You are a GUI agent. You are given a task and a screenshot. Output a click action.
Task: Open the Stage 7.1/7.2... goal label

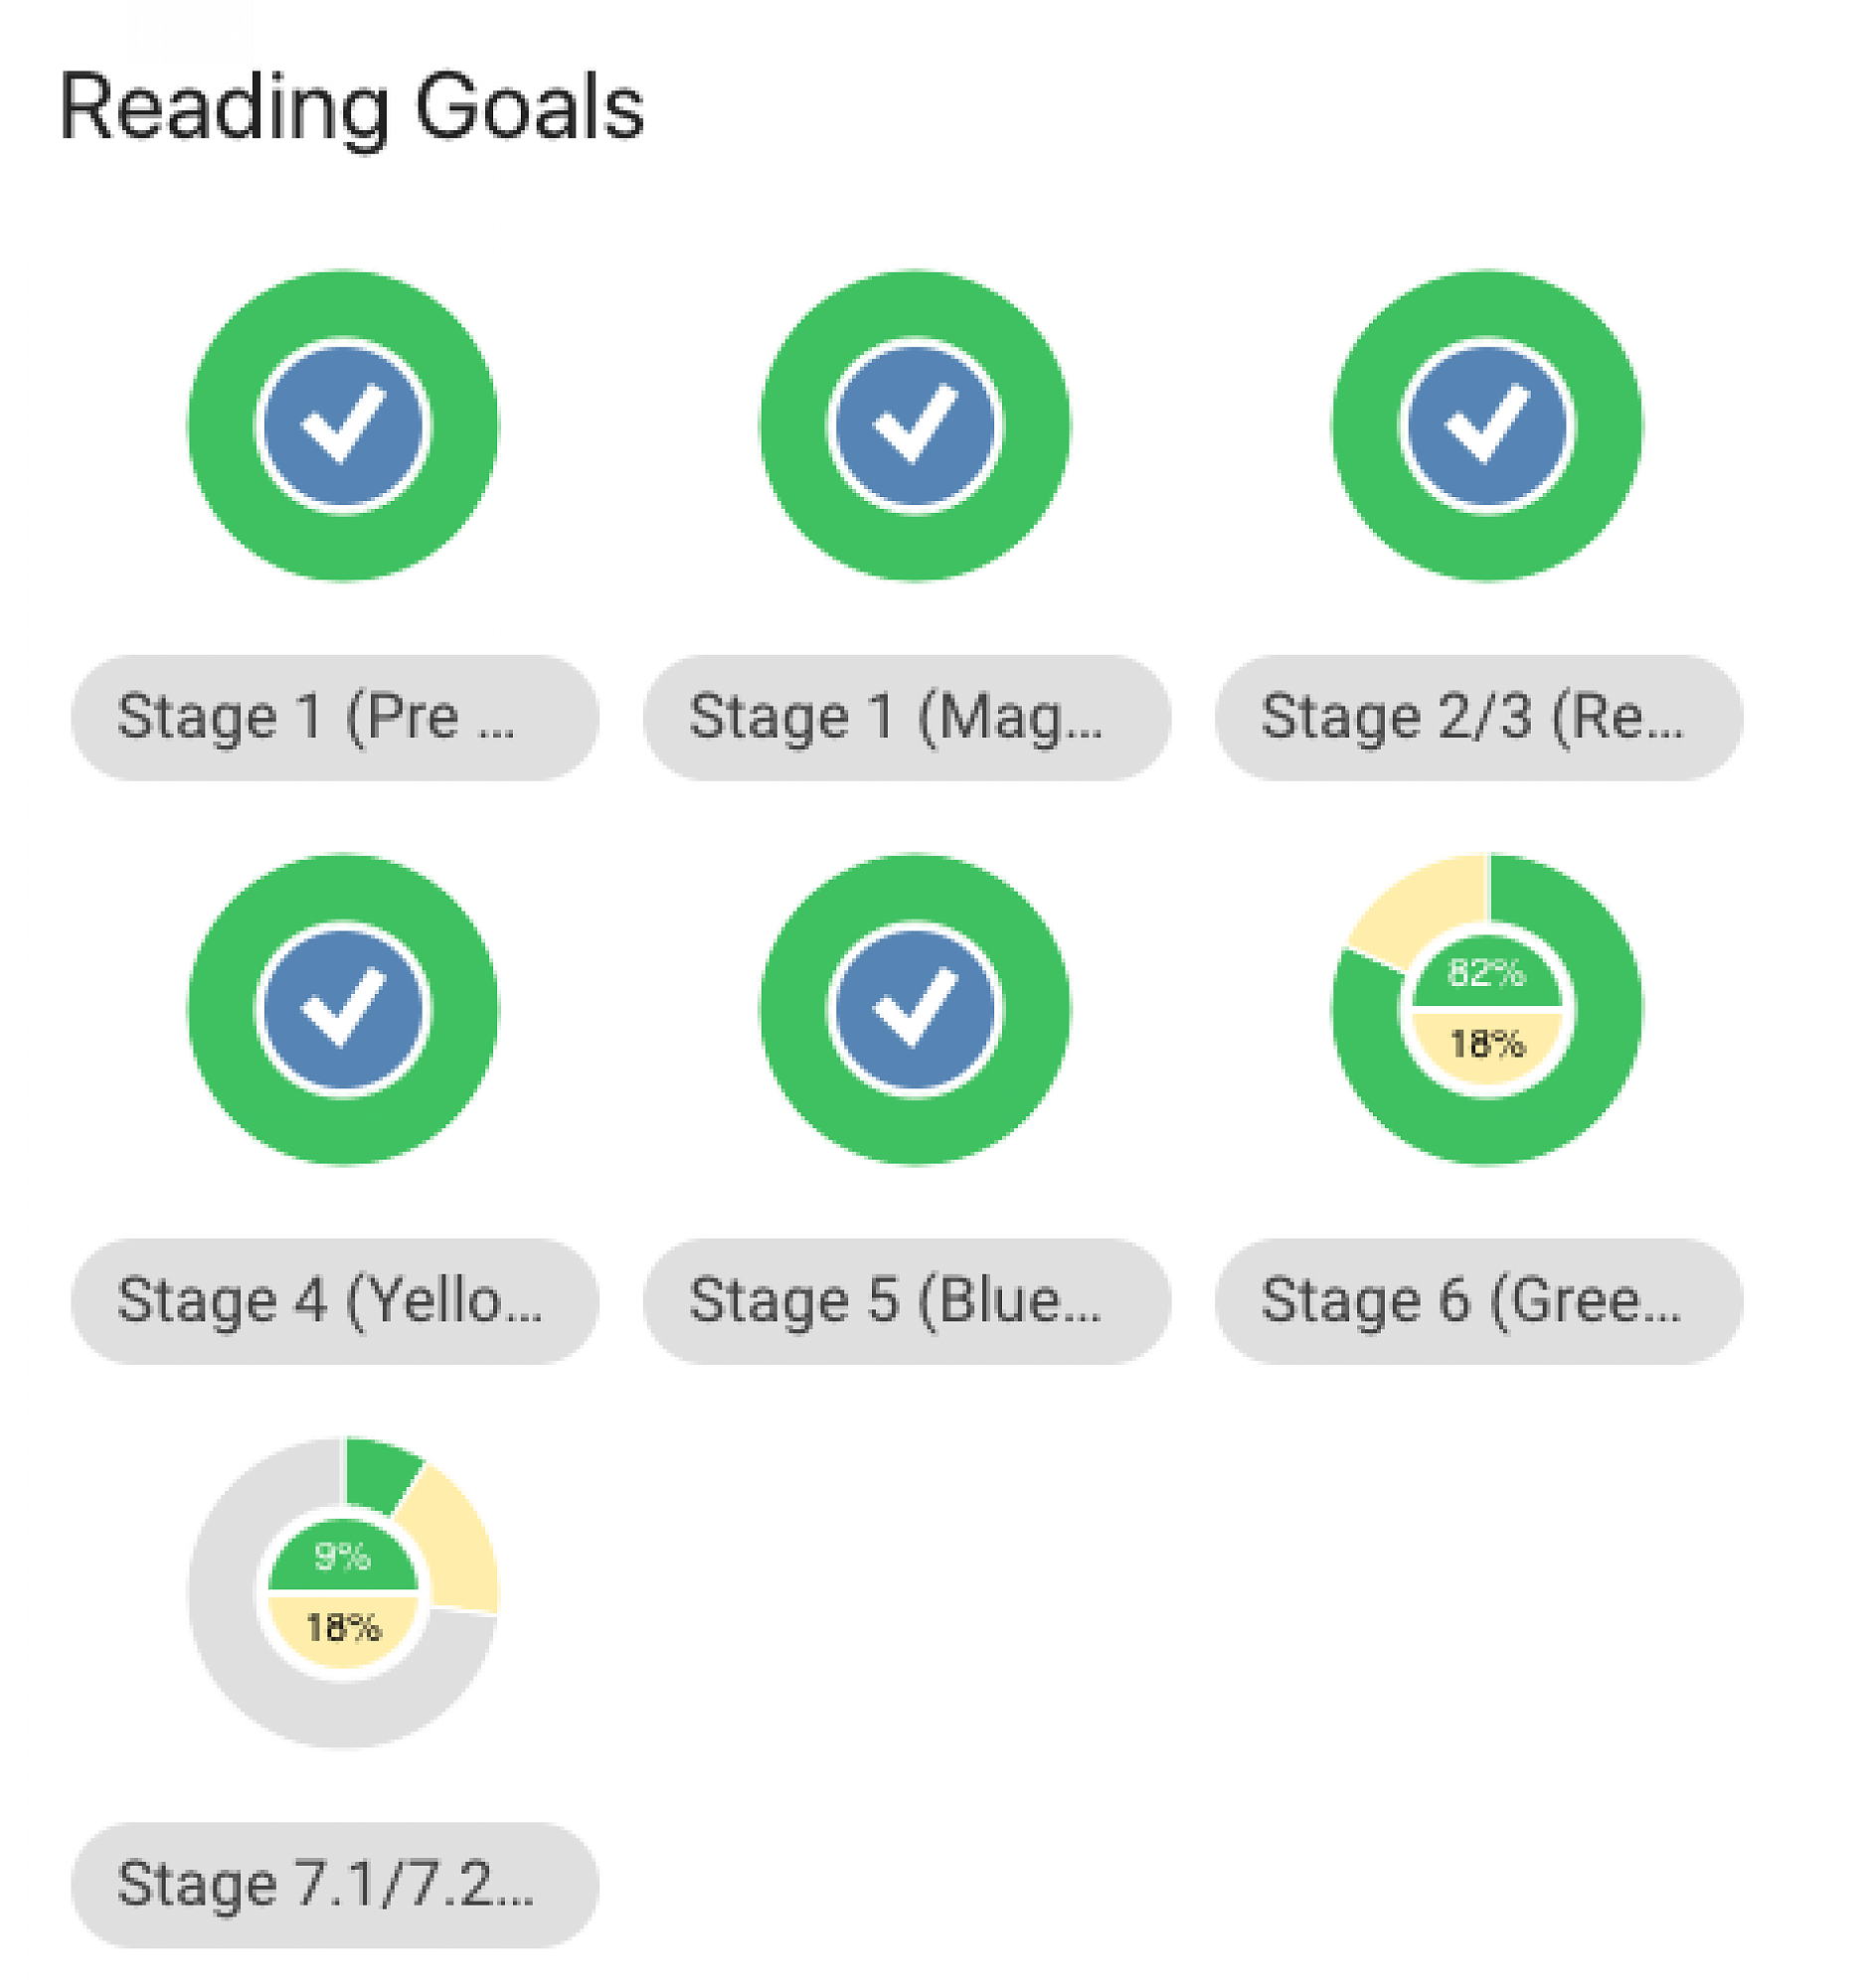point(334,1885)
